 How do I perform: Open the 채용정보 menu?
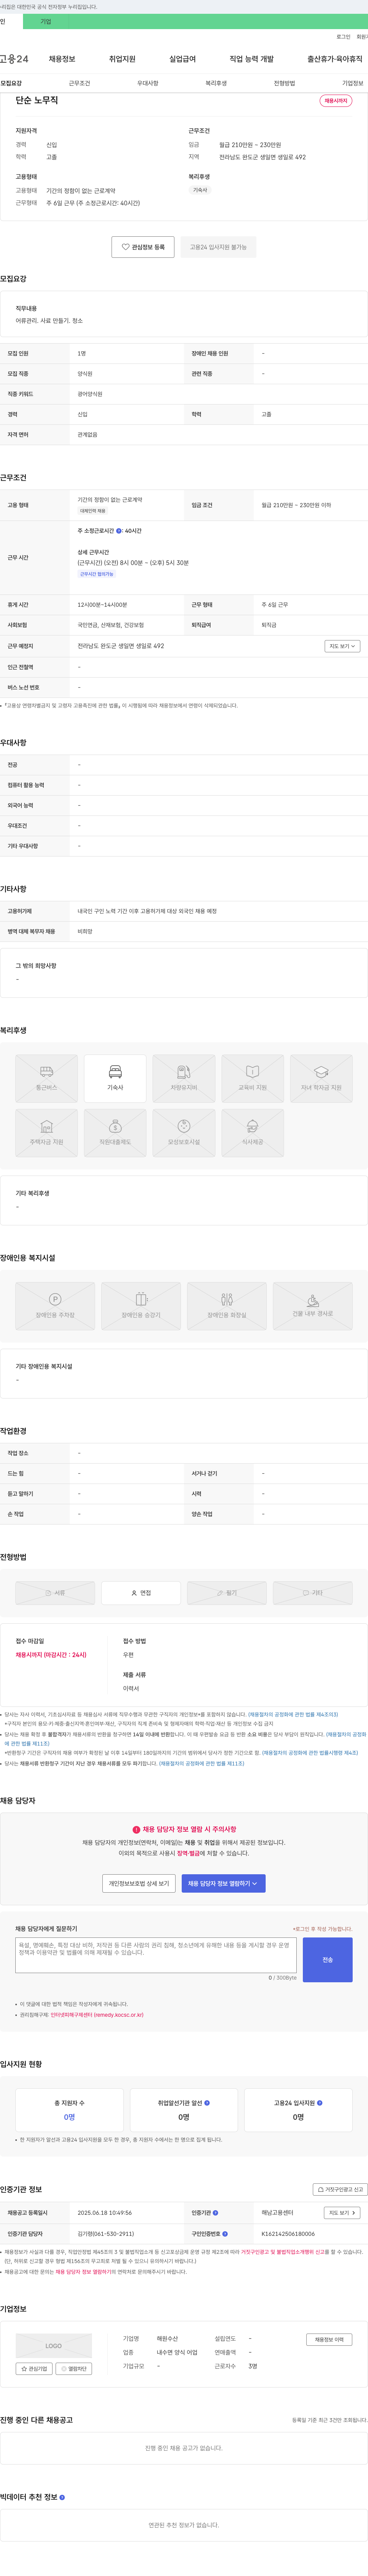[x=62, y=59]
